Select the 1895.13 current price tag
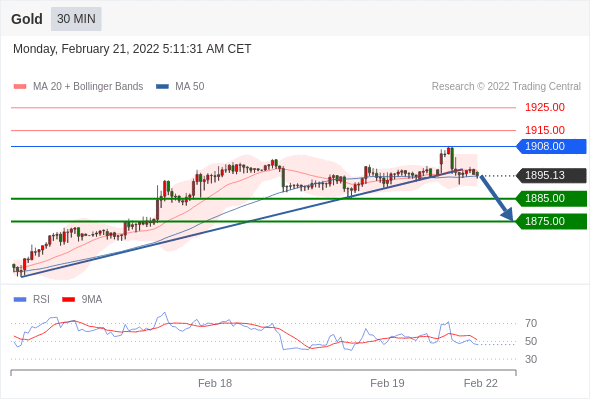This screenshot has height=400, width=590. [x=551, y=175]
